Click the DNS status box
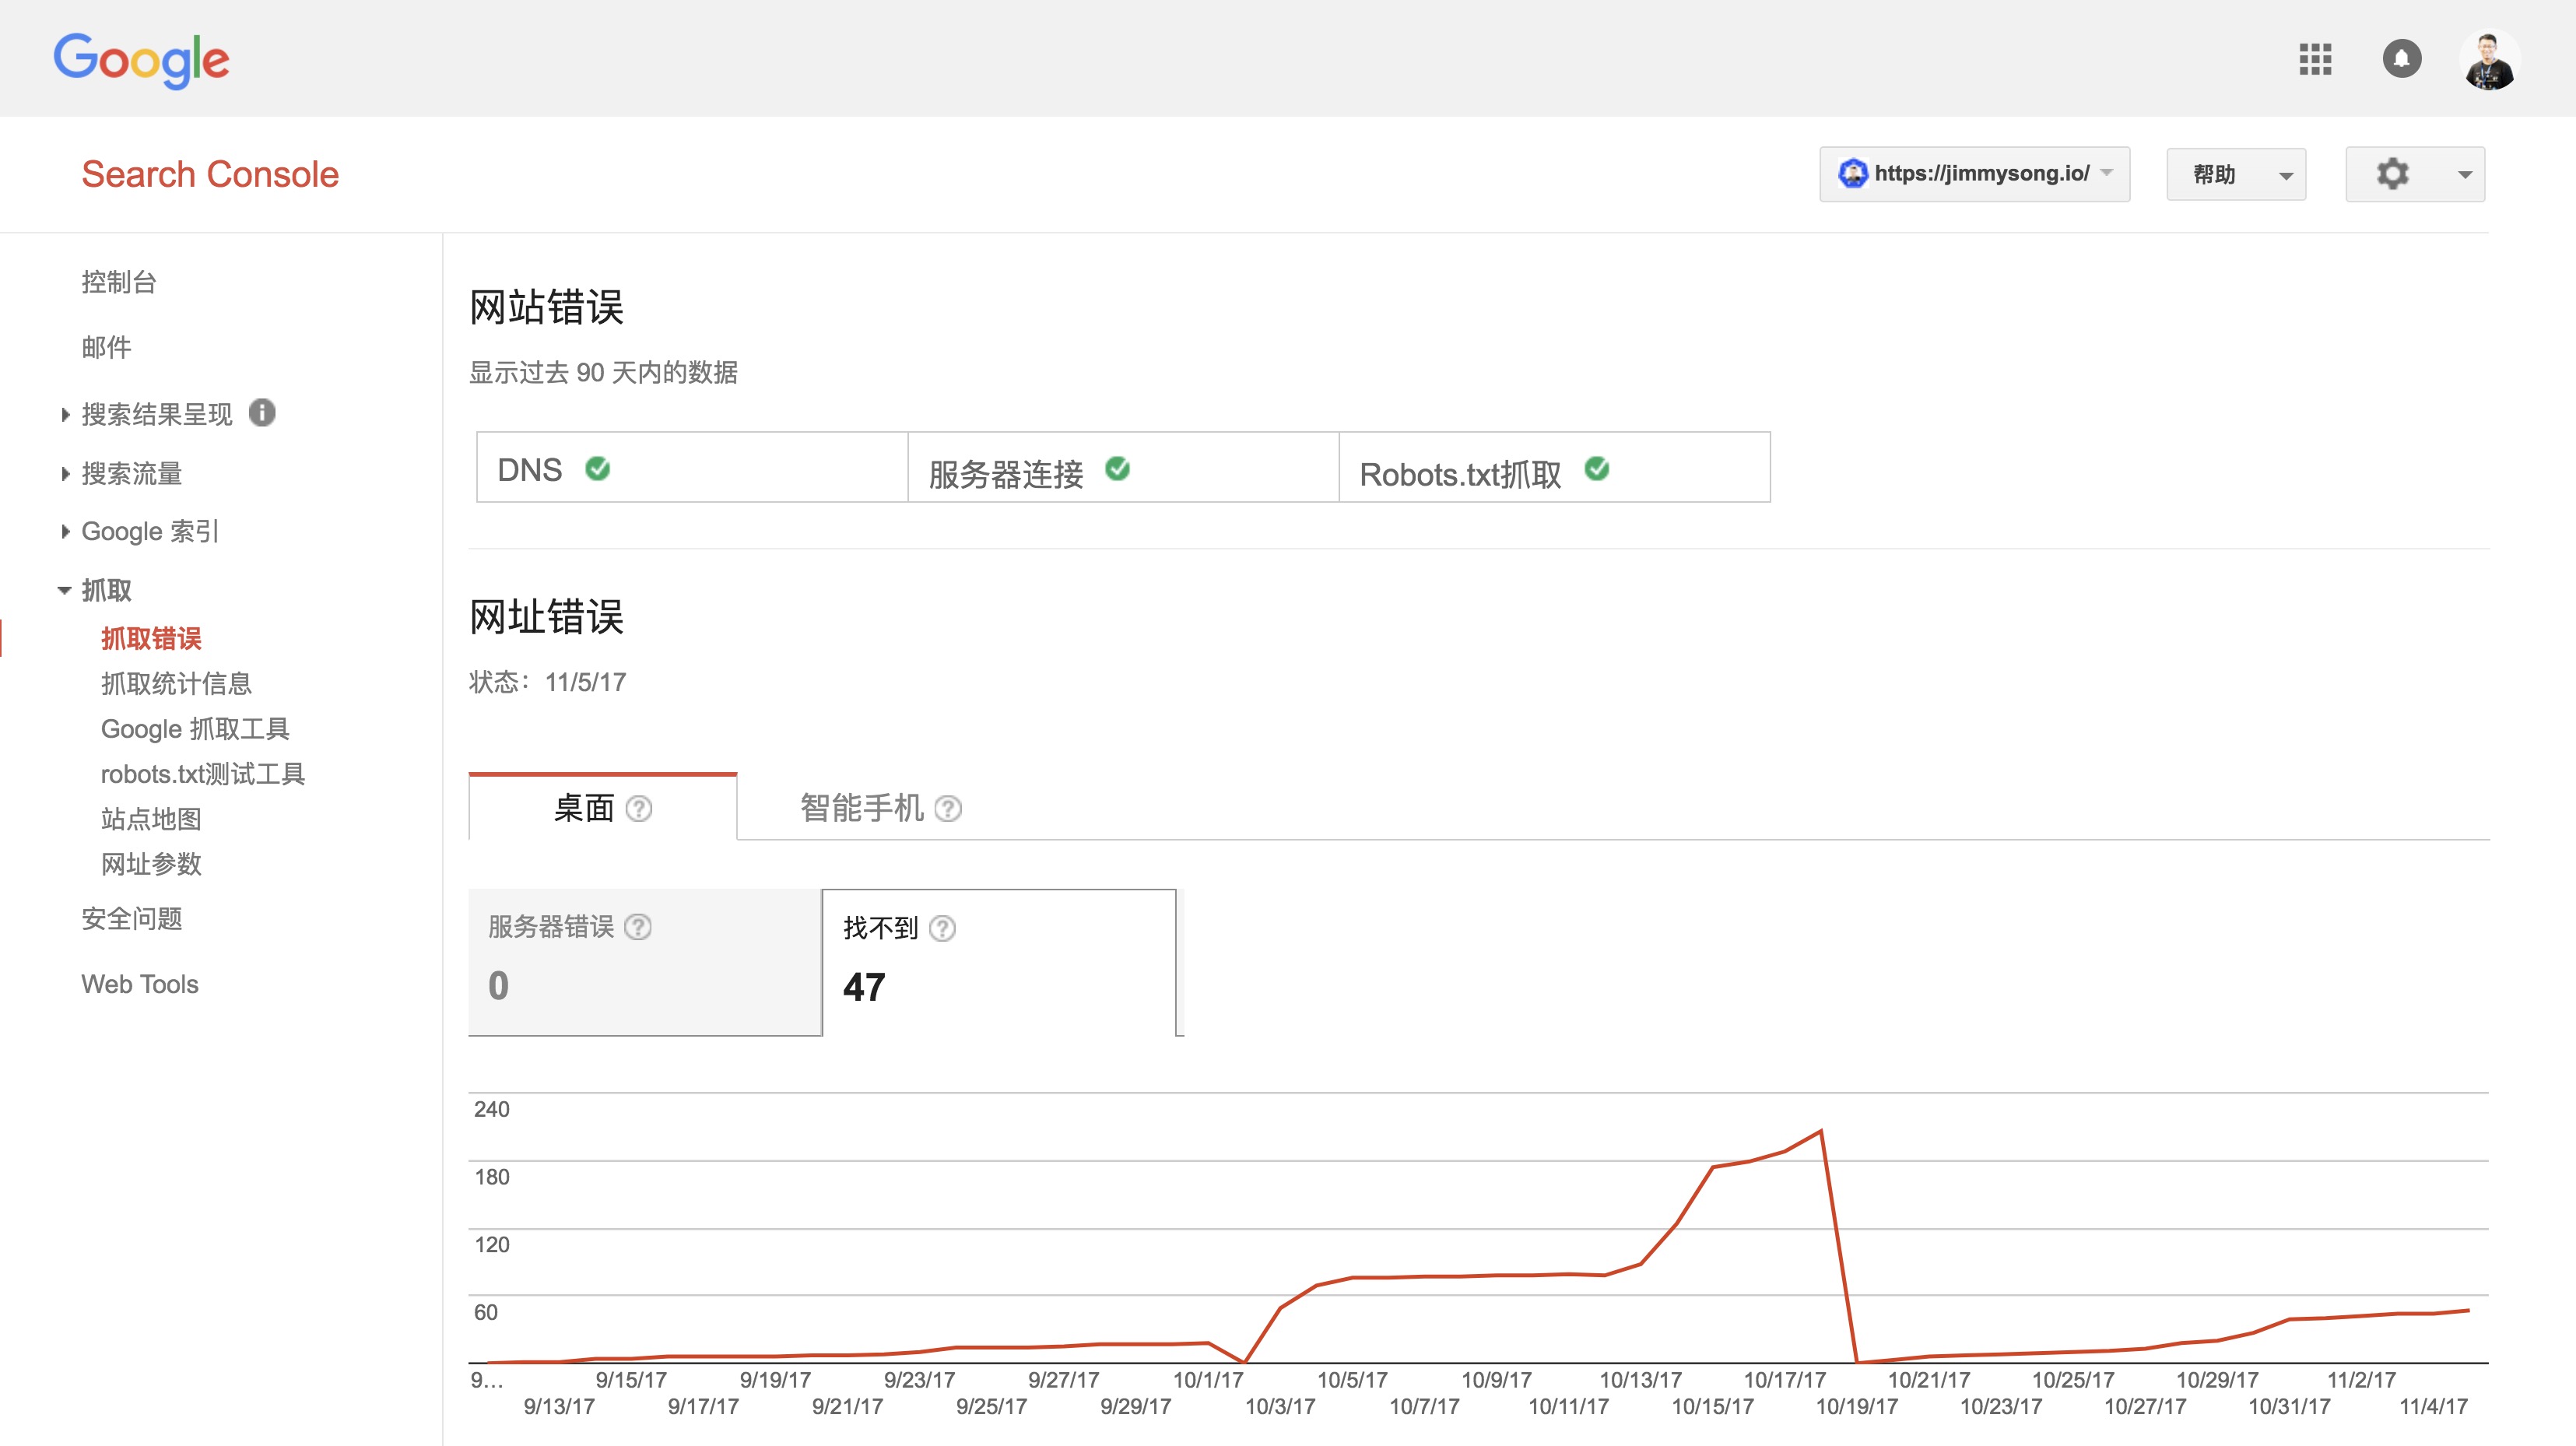Viewport: 2576px width, 1446px height. 691,468
